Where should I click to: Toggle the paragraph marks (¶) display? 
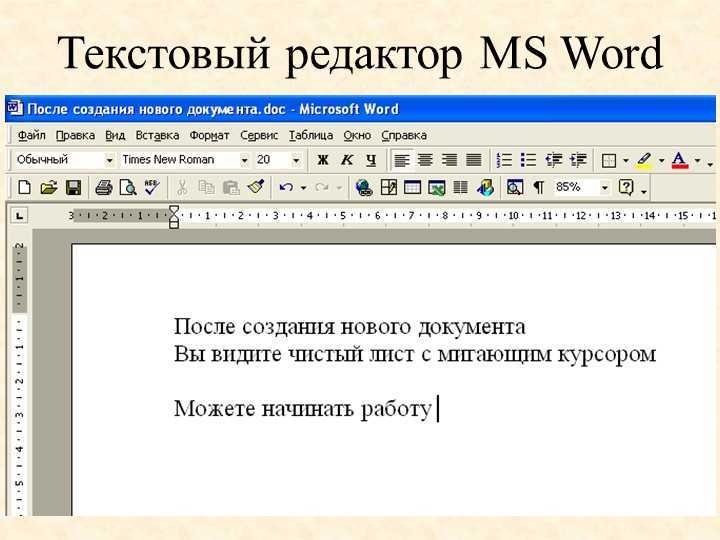[x=539, y=187]
